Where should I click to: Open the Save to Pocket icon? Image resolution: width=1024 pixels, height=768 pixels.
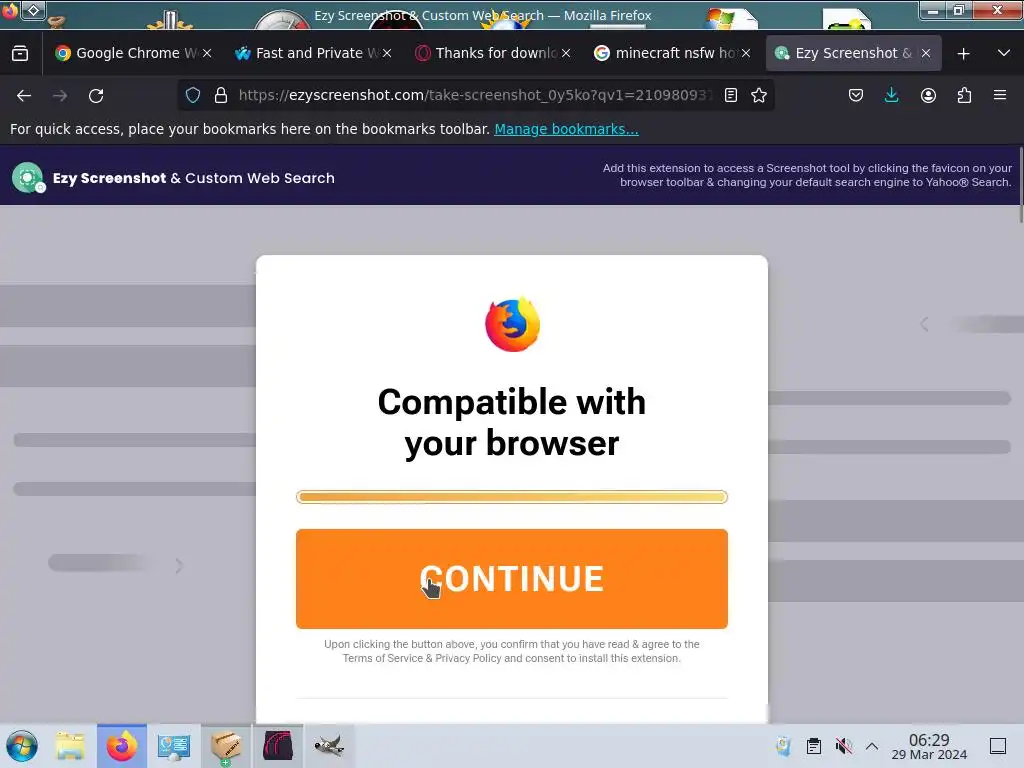856,95
